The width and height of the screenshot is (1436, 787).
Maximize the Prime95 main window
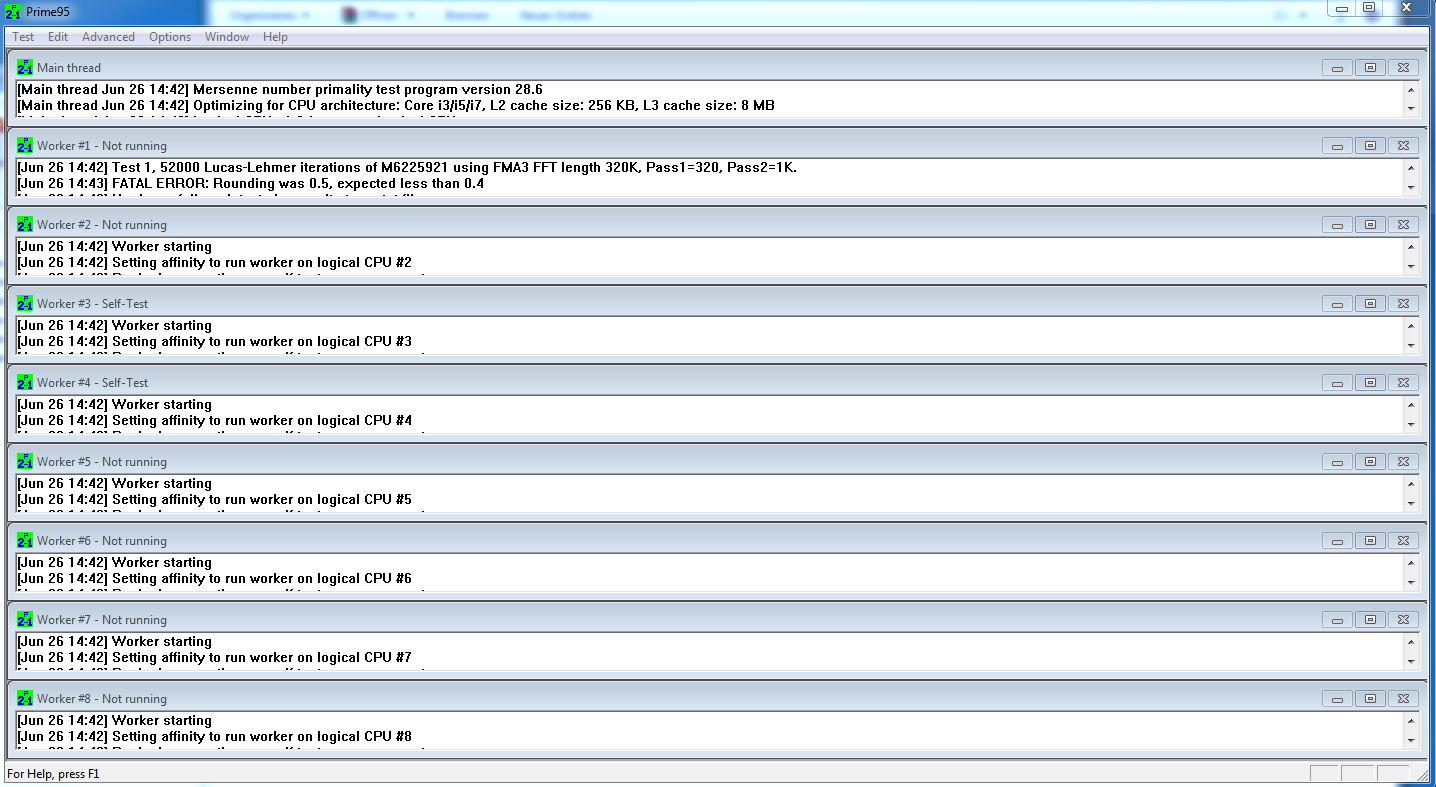click(1369, 8)
